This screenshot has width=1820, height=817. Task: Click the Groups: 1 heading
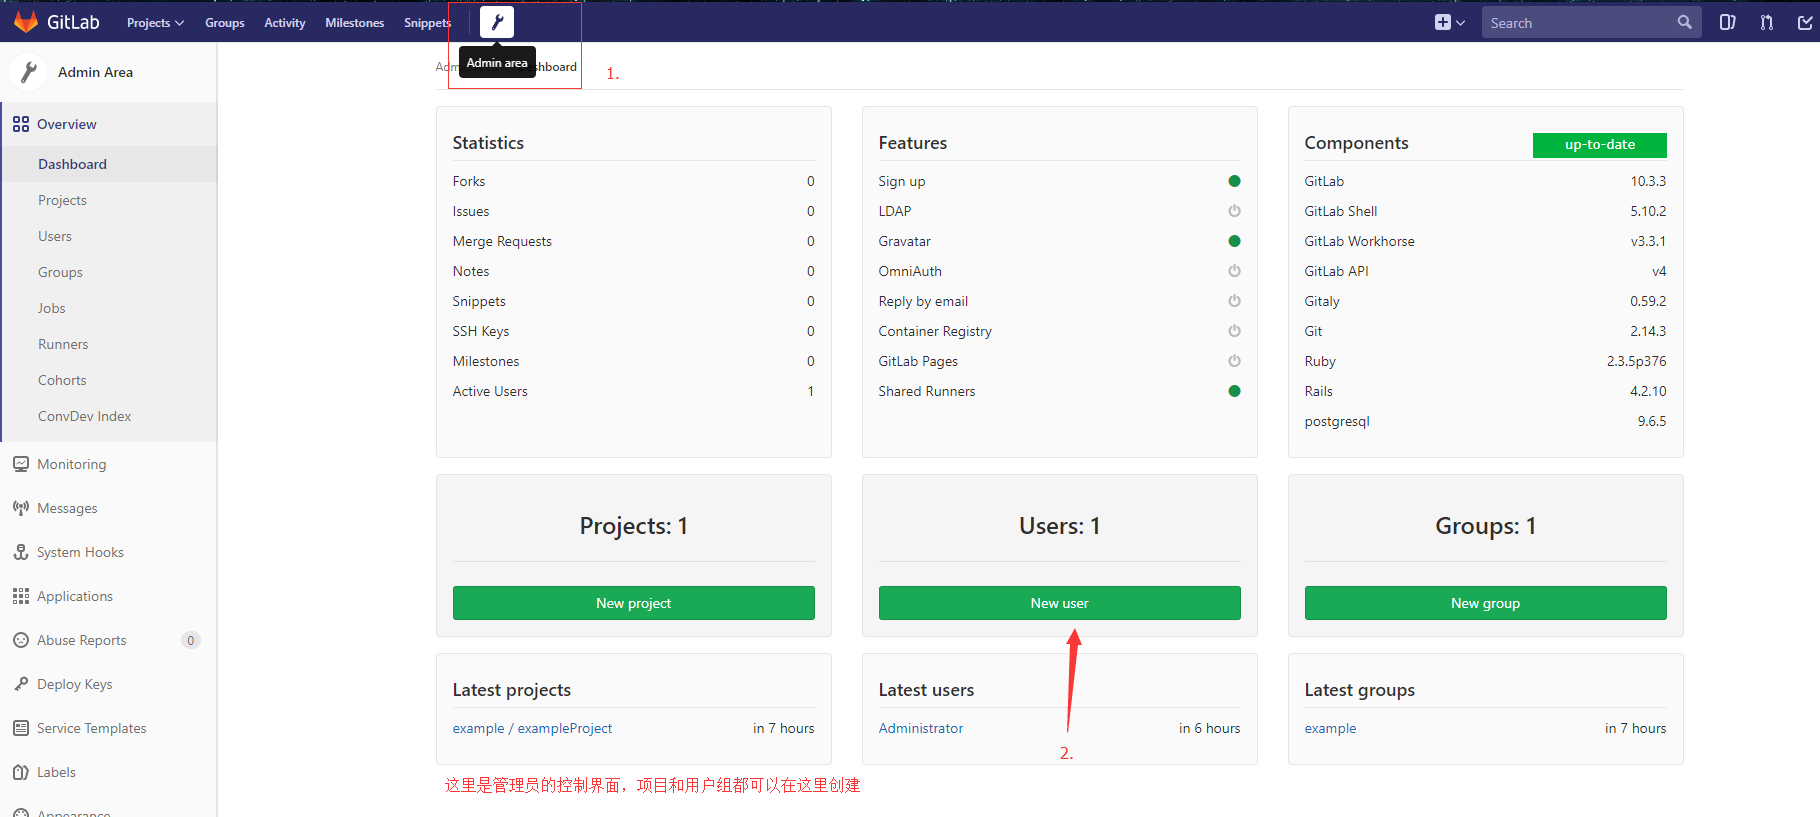pos(1485,526)
